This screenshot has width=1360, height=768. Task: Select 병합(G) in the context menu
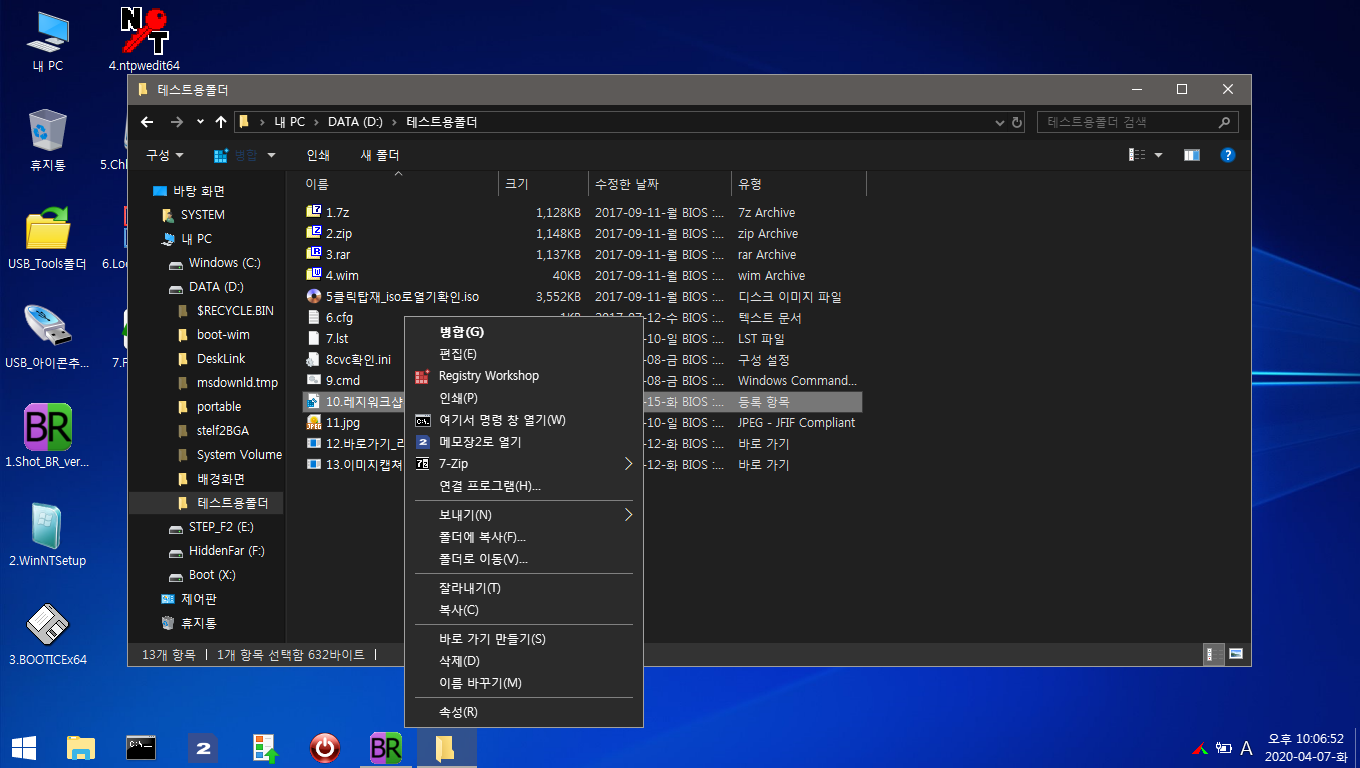coord(523,332)
